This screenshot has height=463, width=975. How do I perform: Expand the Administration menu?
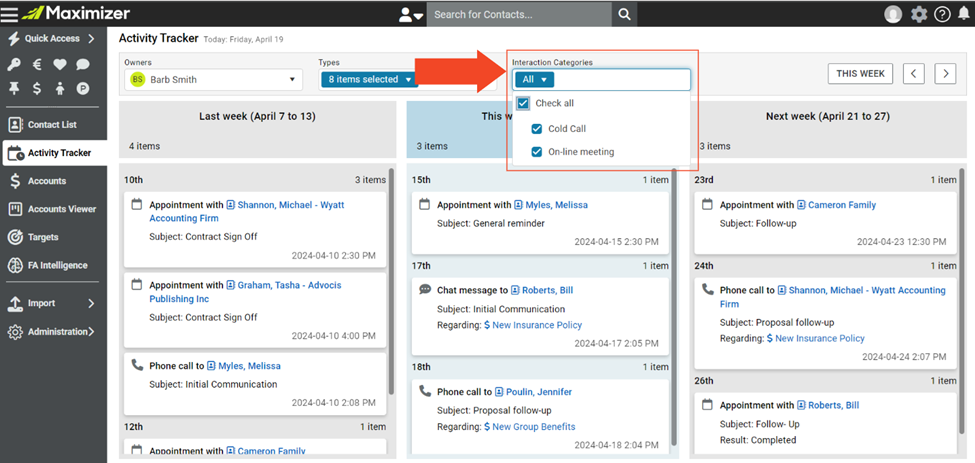tap(54, 332)
